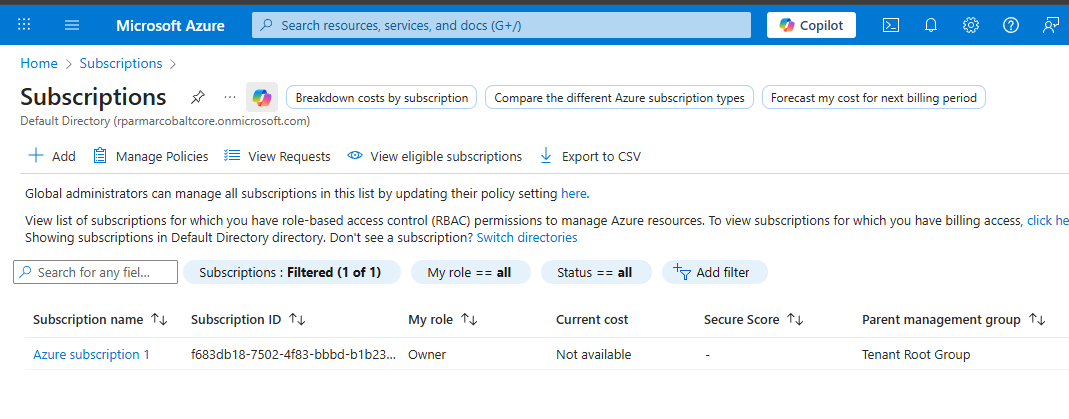Viewport: 1069px width, 419px height.
Task: Click the Switch directories link
Action: tap(527, 238)
